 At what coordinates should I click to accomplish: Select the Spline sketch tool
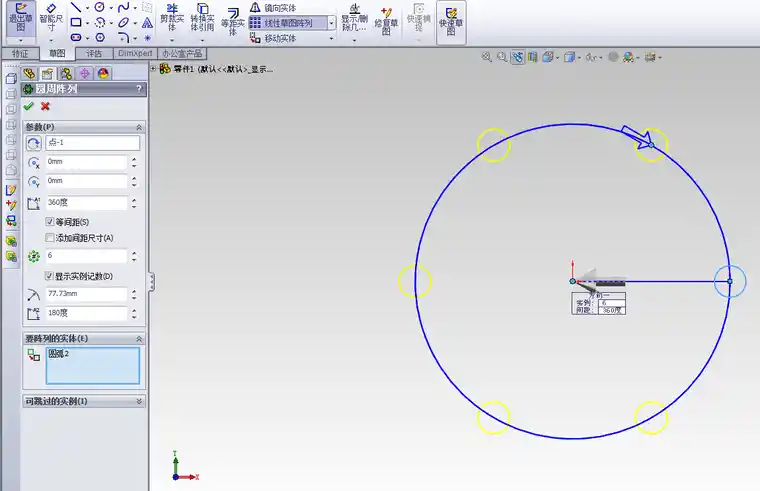click(124, 7)
